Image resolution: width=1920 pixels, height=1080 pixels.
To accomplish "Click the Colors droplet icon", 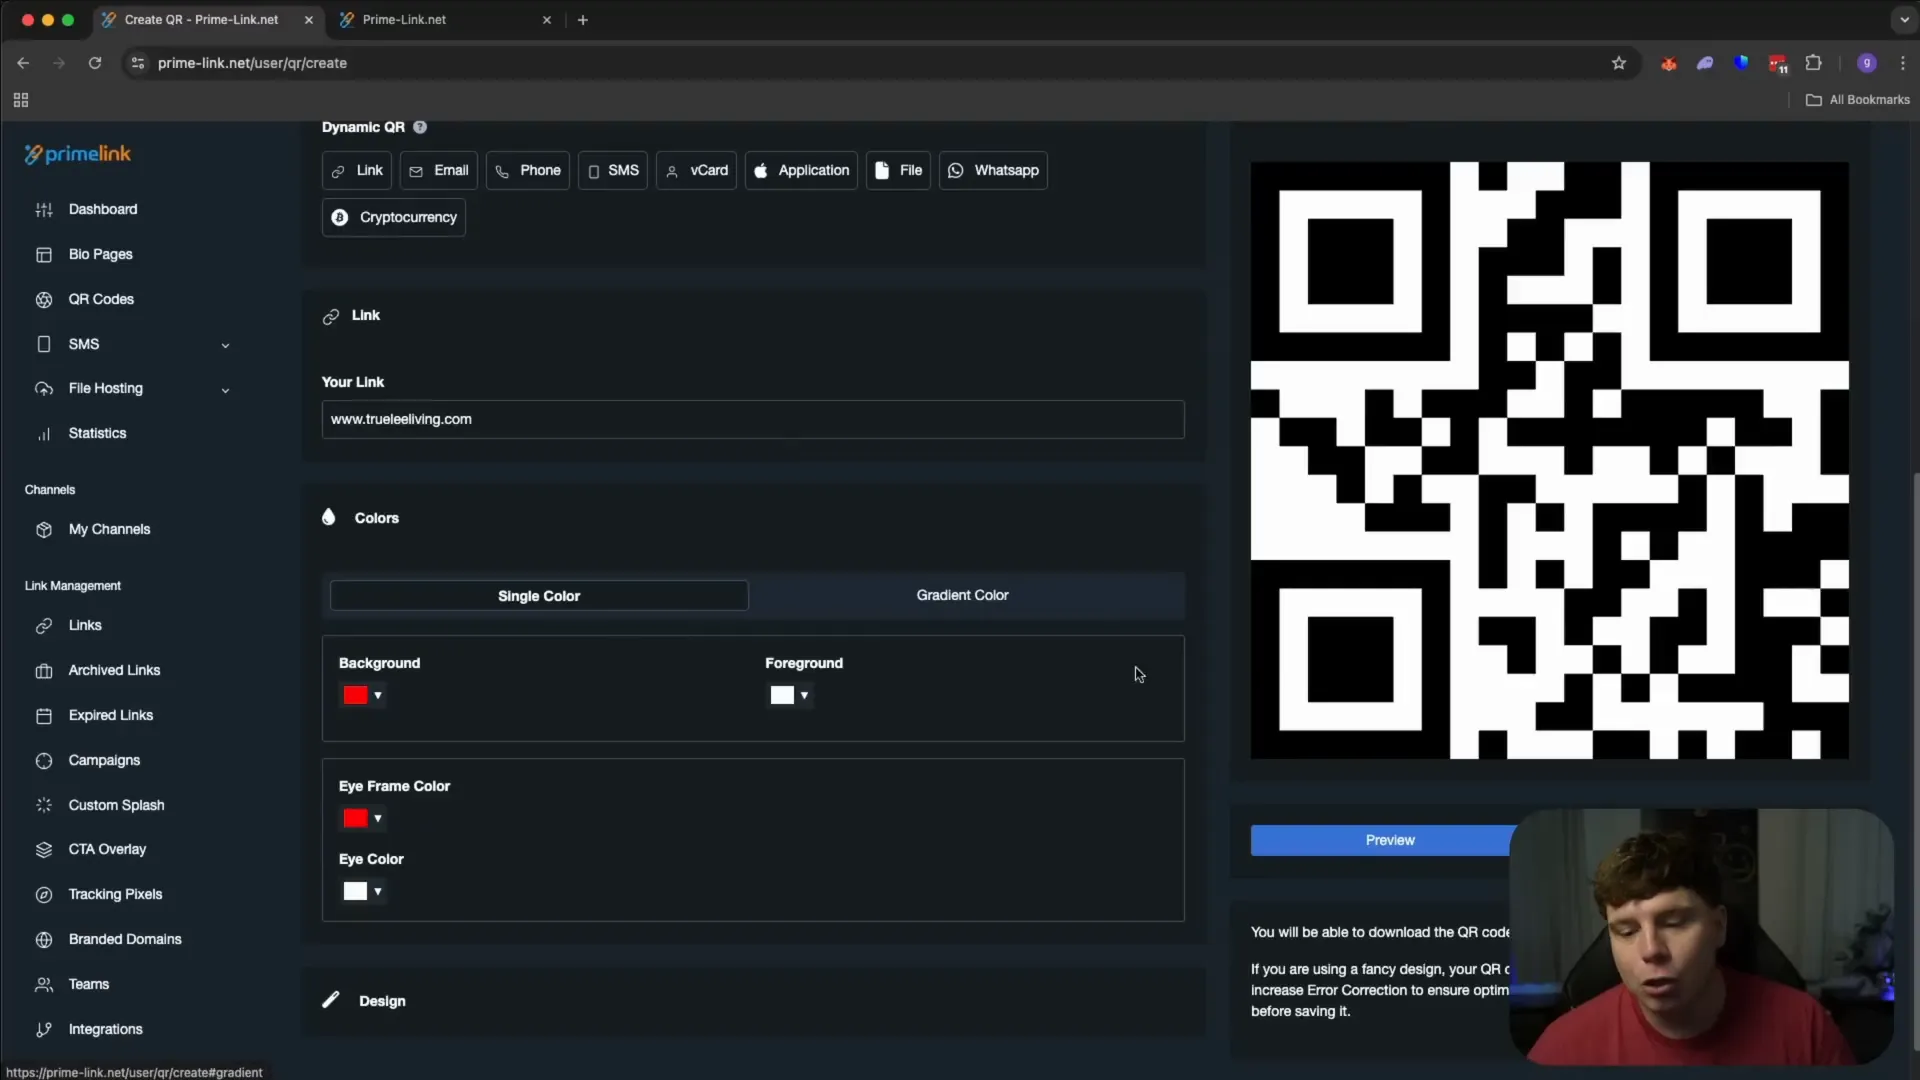I will click(329, 517).
